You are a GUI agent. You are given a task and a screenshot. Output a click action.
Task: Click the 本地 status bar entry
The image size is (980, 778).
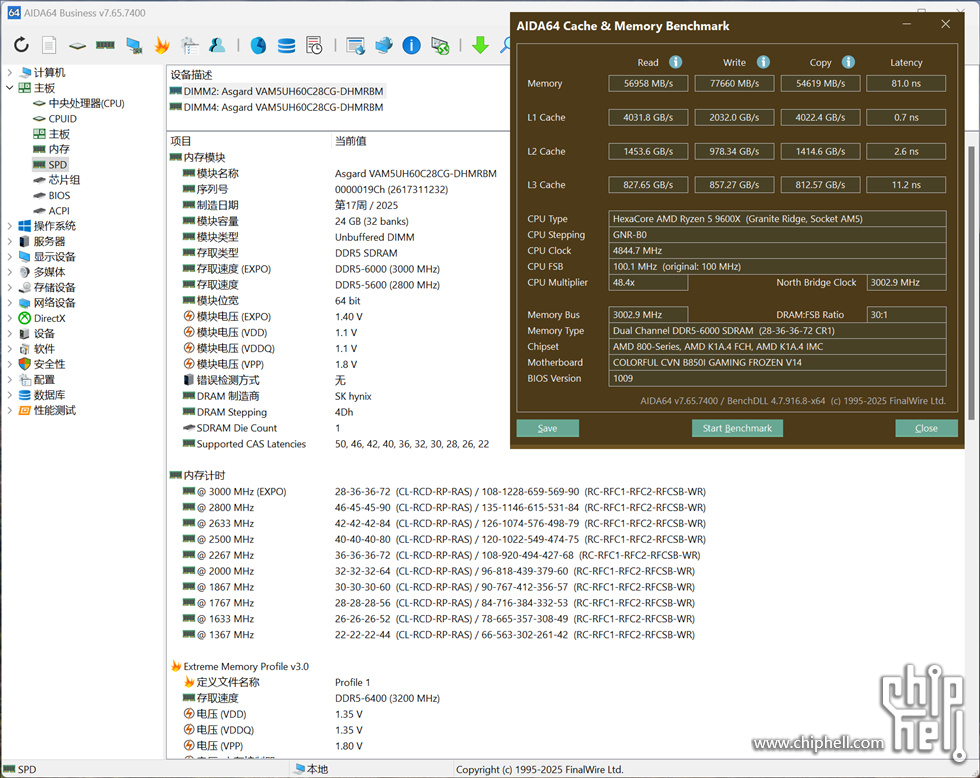coord(311,769)
